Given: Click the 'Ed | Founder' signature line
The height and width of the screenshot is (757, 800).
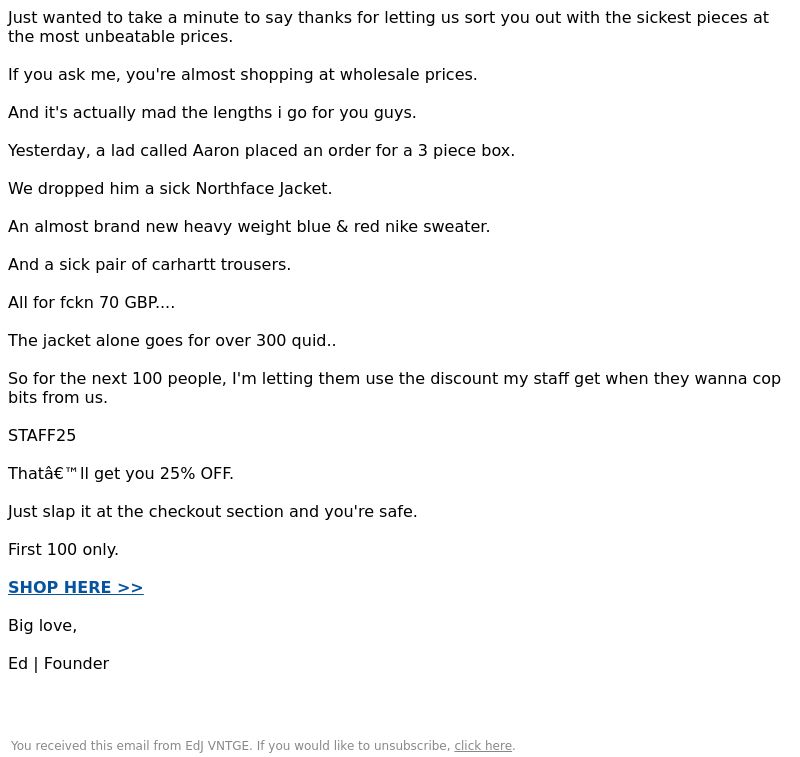Looking at the screenshot, I should [x=59, y=664].
